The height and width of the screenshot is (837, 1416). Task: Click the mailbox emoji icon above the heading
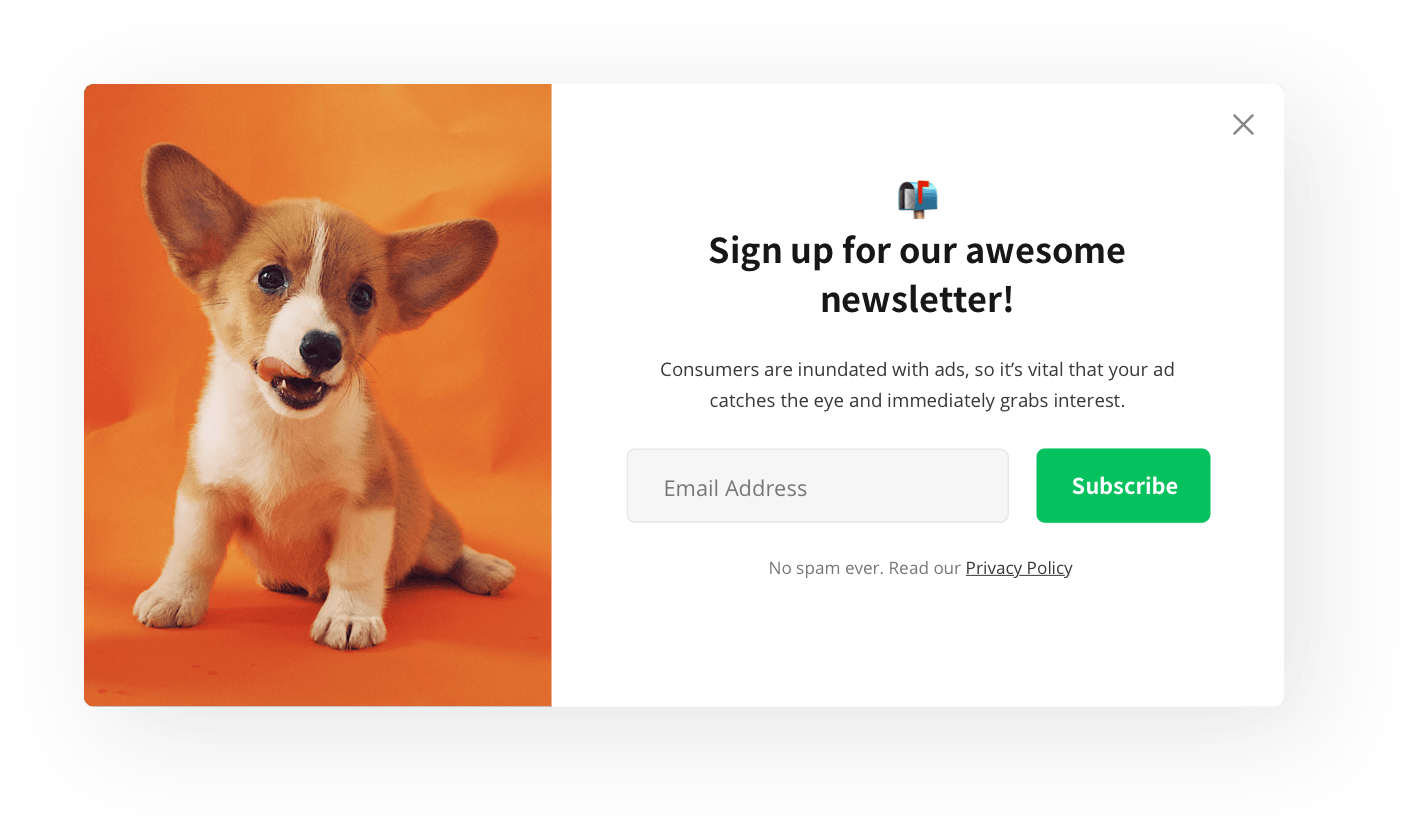[918, 199]
